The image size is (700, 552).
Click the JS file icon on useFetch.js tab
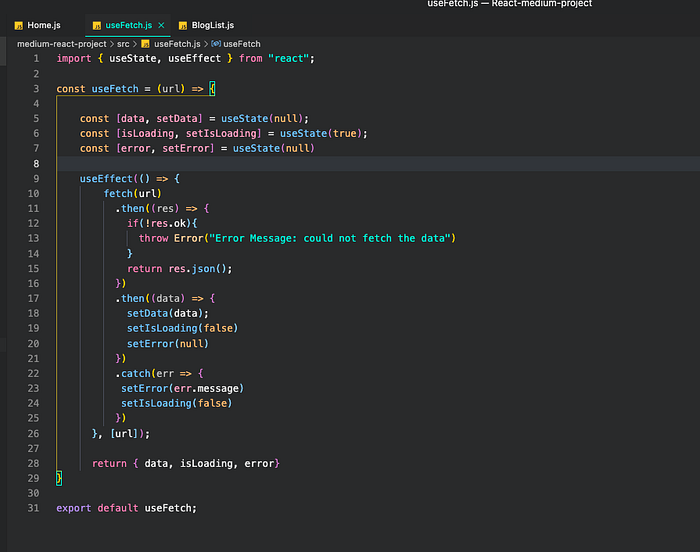96,26
